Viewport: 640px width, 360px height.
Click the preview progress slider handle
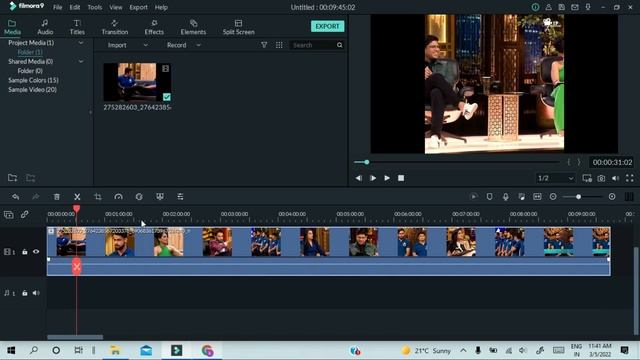click(x=367, y=162)
